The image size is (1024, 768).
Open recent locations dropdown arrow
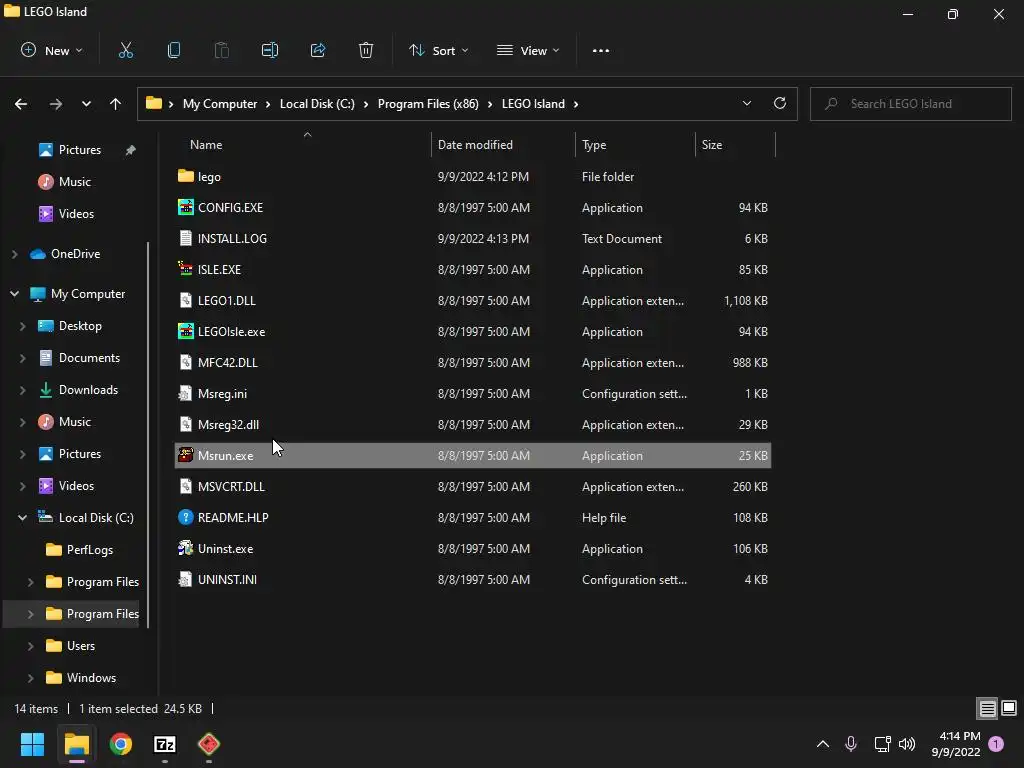point(86,104)
